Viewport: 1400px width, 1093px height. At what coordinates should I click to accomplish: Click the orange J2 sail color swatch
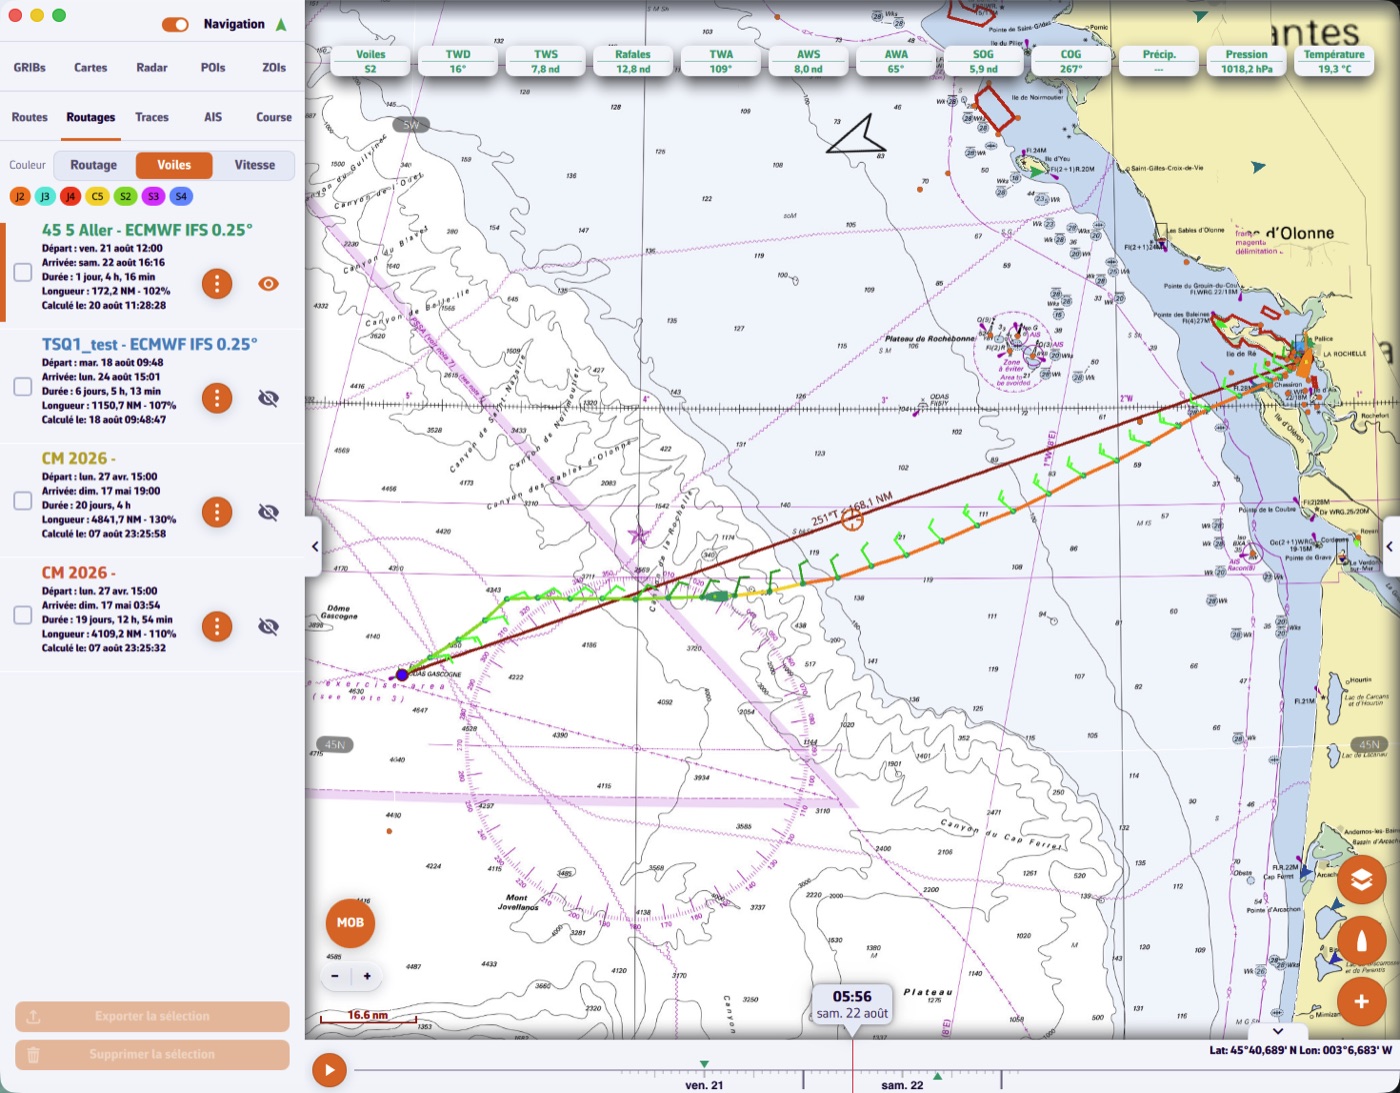coord(20,196)
